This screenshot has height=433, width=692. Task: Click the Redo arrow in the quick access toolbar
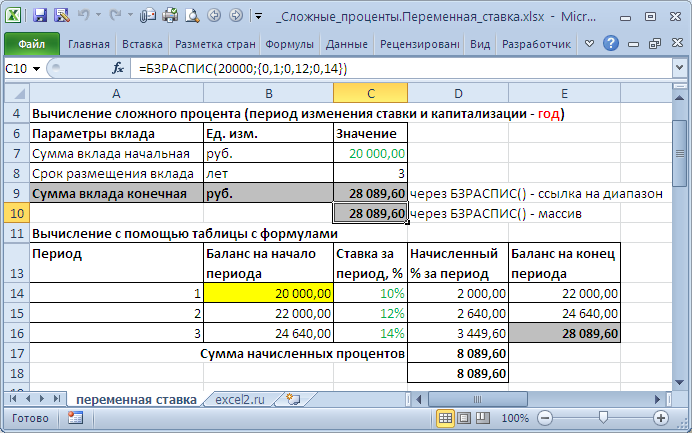116,15
